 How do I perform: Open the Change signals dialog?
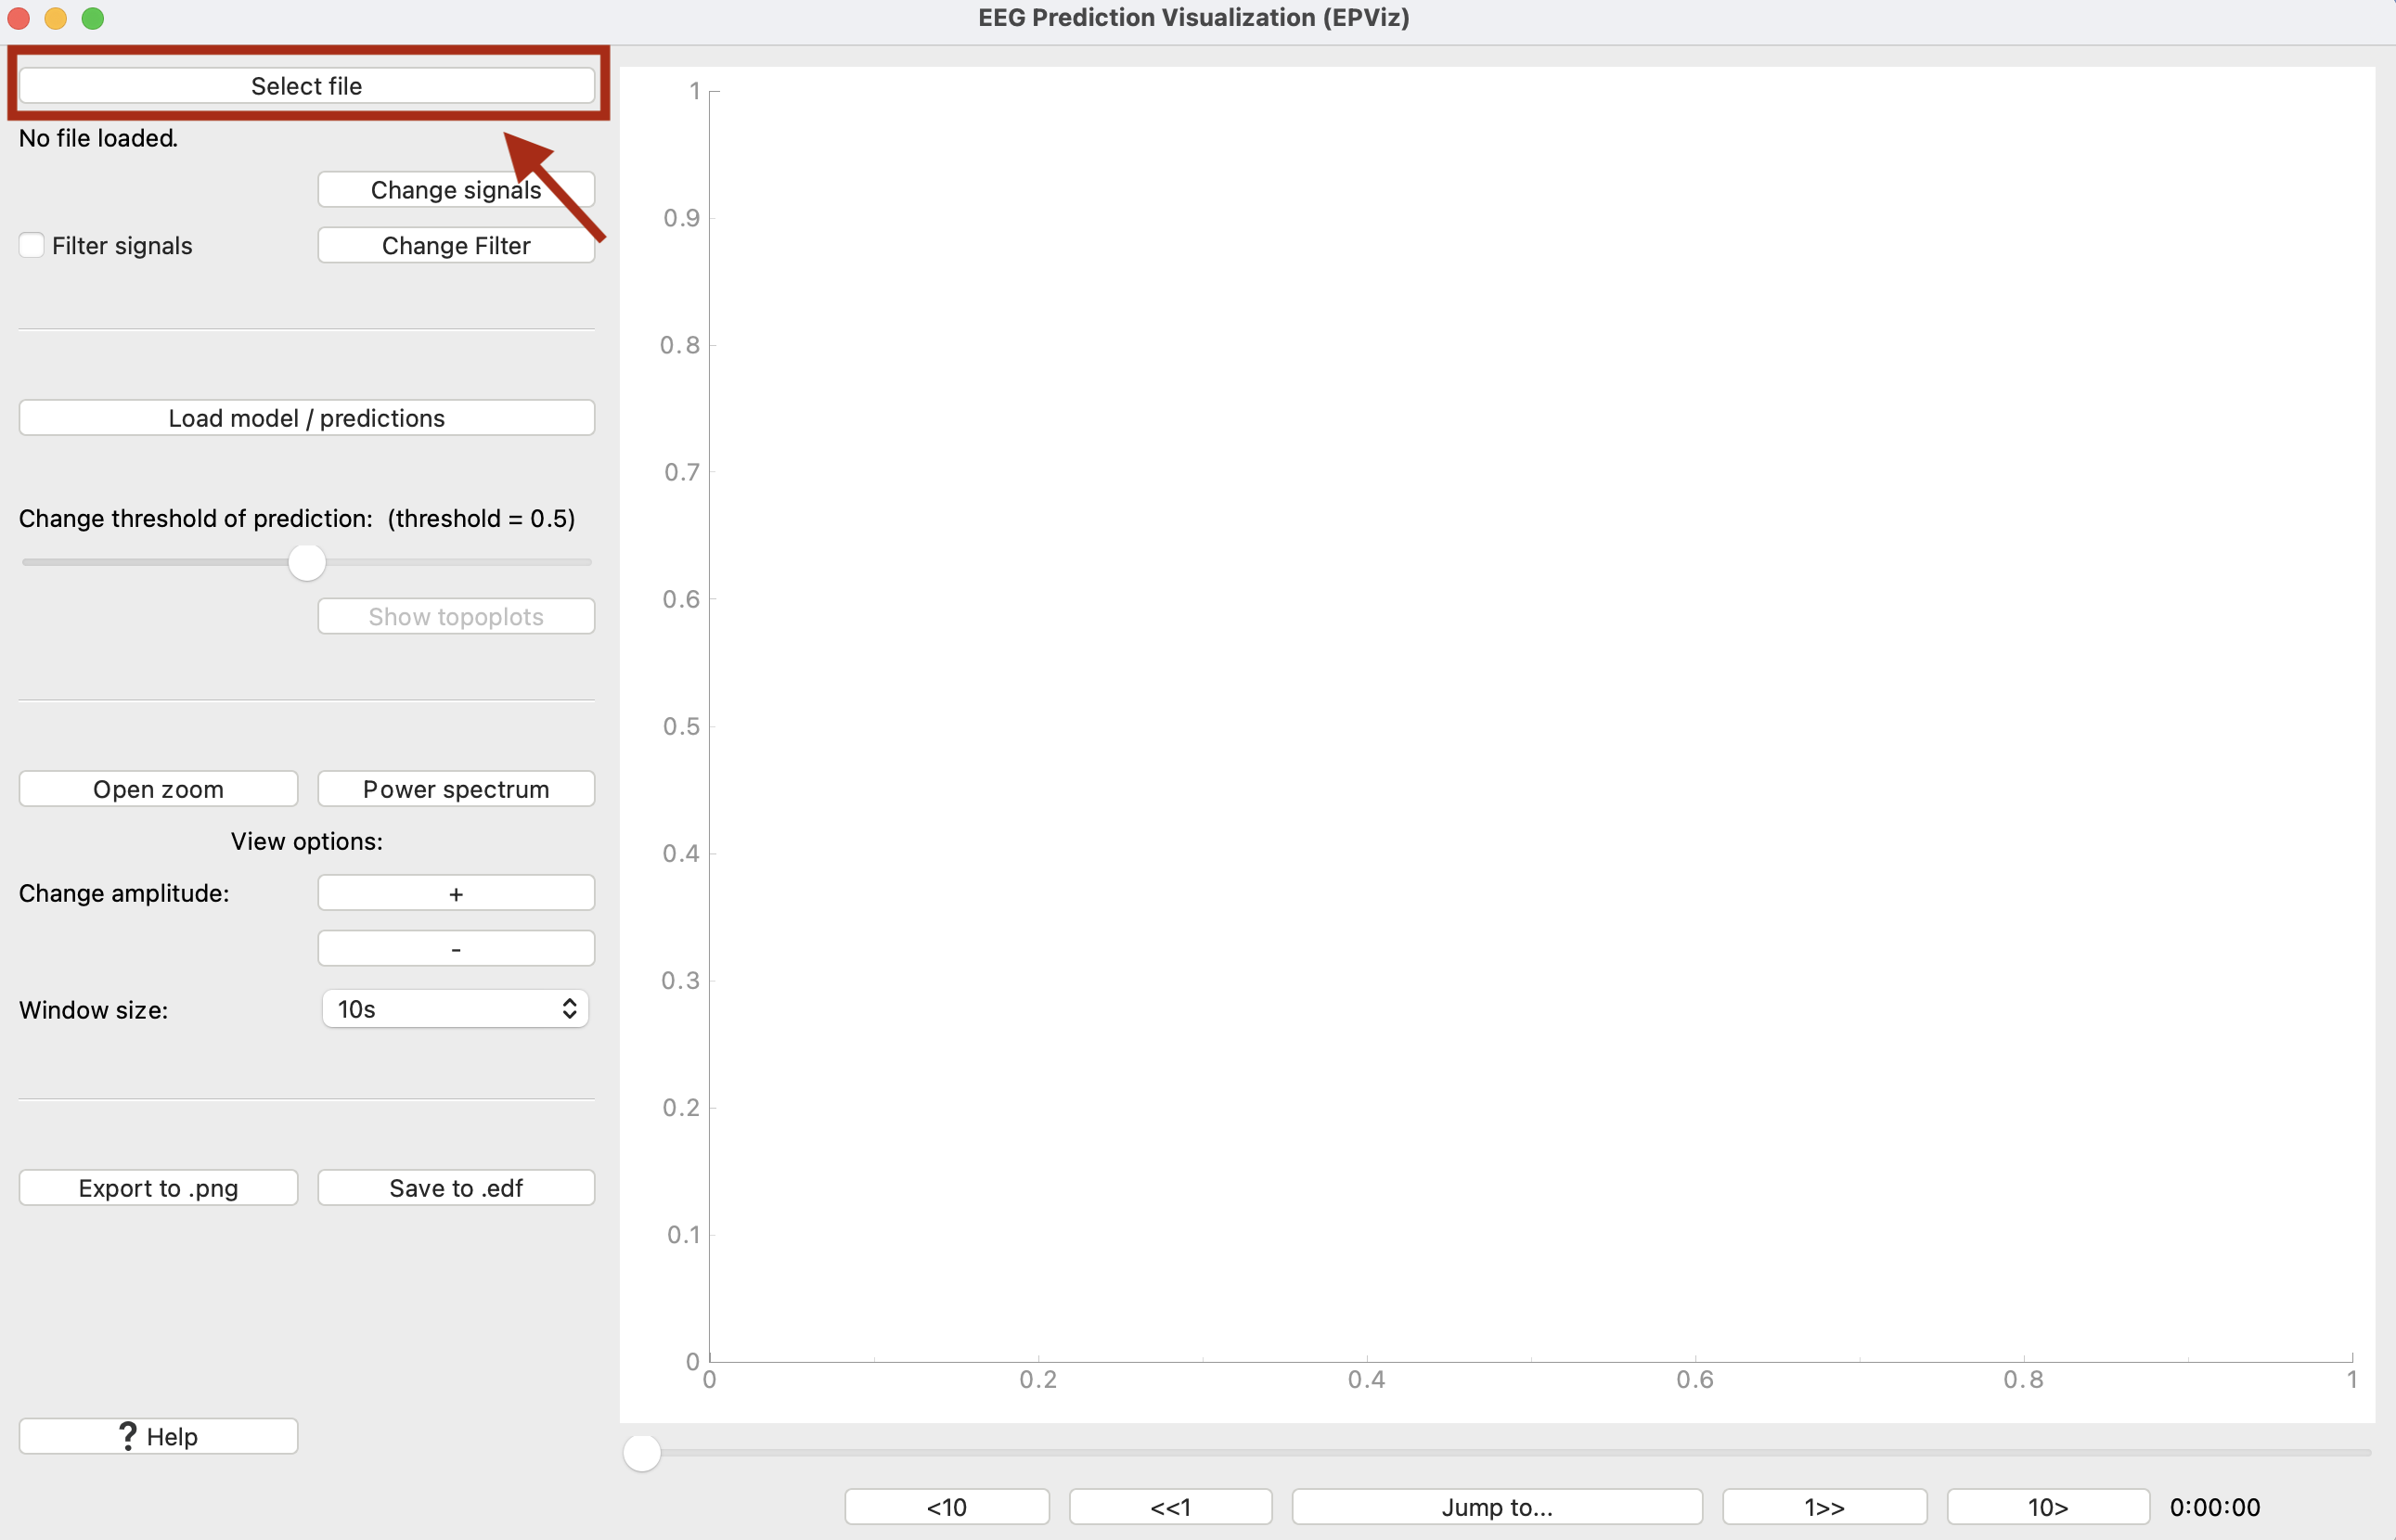455,190
